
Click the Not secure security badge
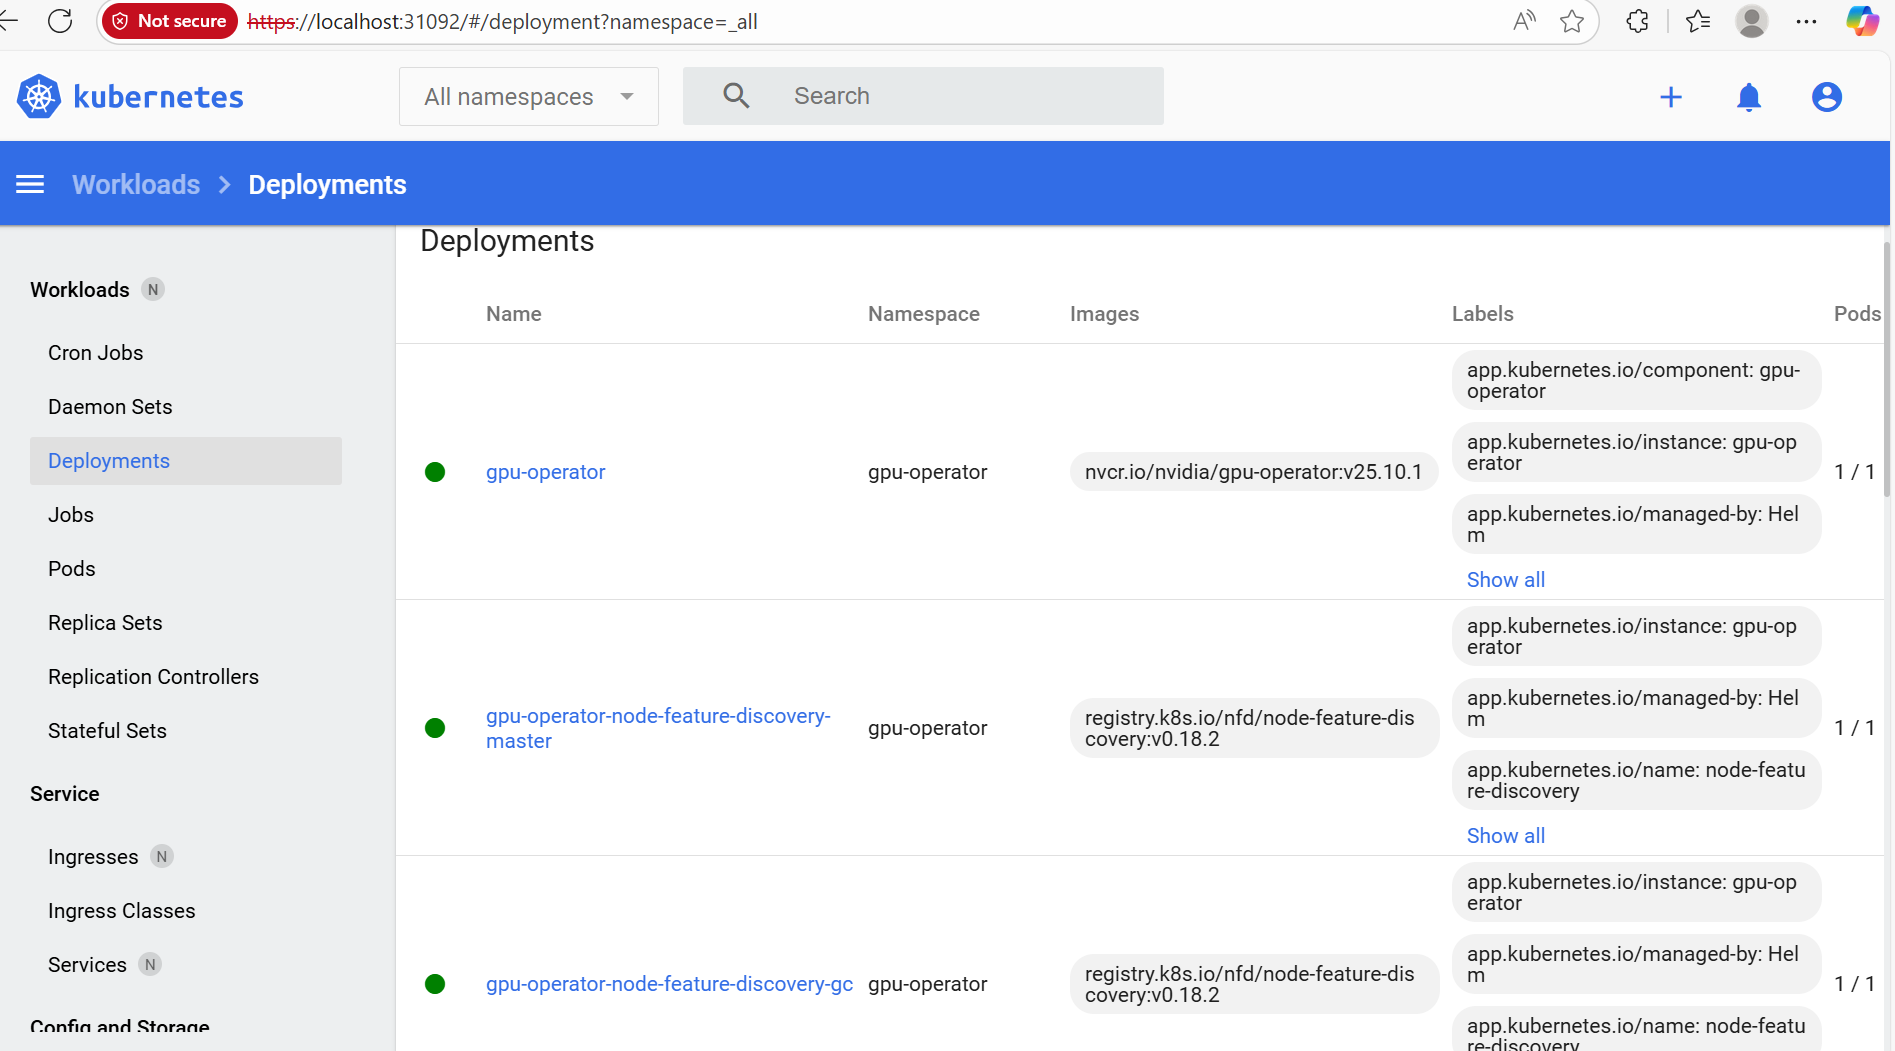tap(168, 20)
